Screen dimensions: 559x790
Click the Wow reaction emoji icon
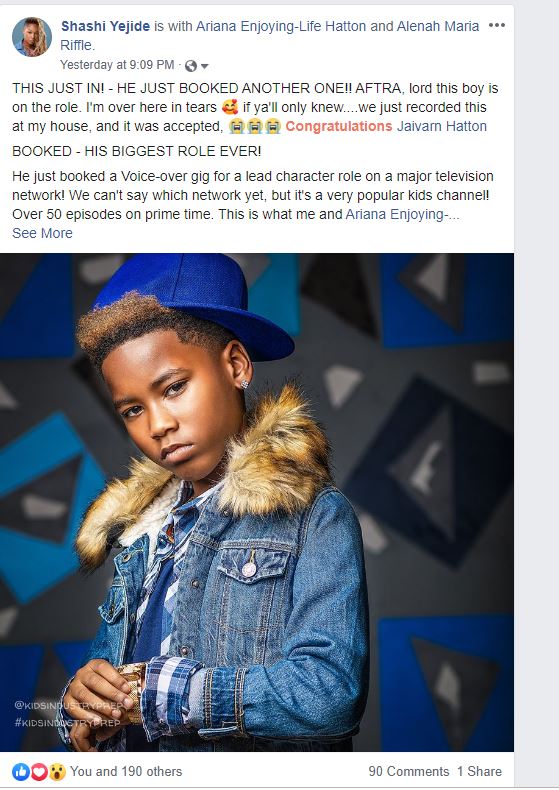tap(57, 771)
